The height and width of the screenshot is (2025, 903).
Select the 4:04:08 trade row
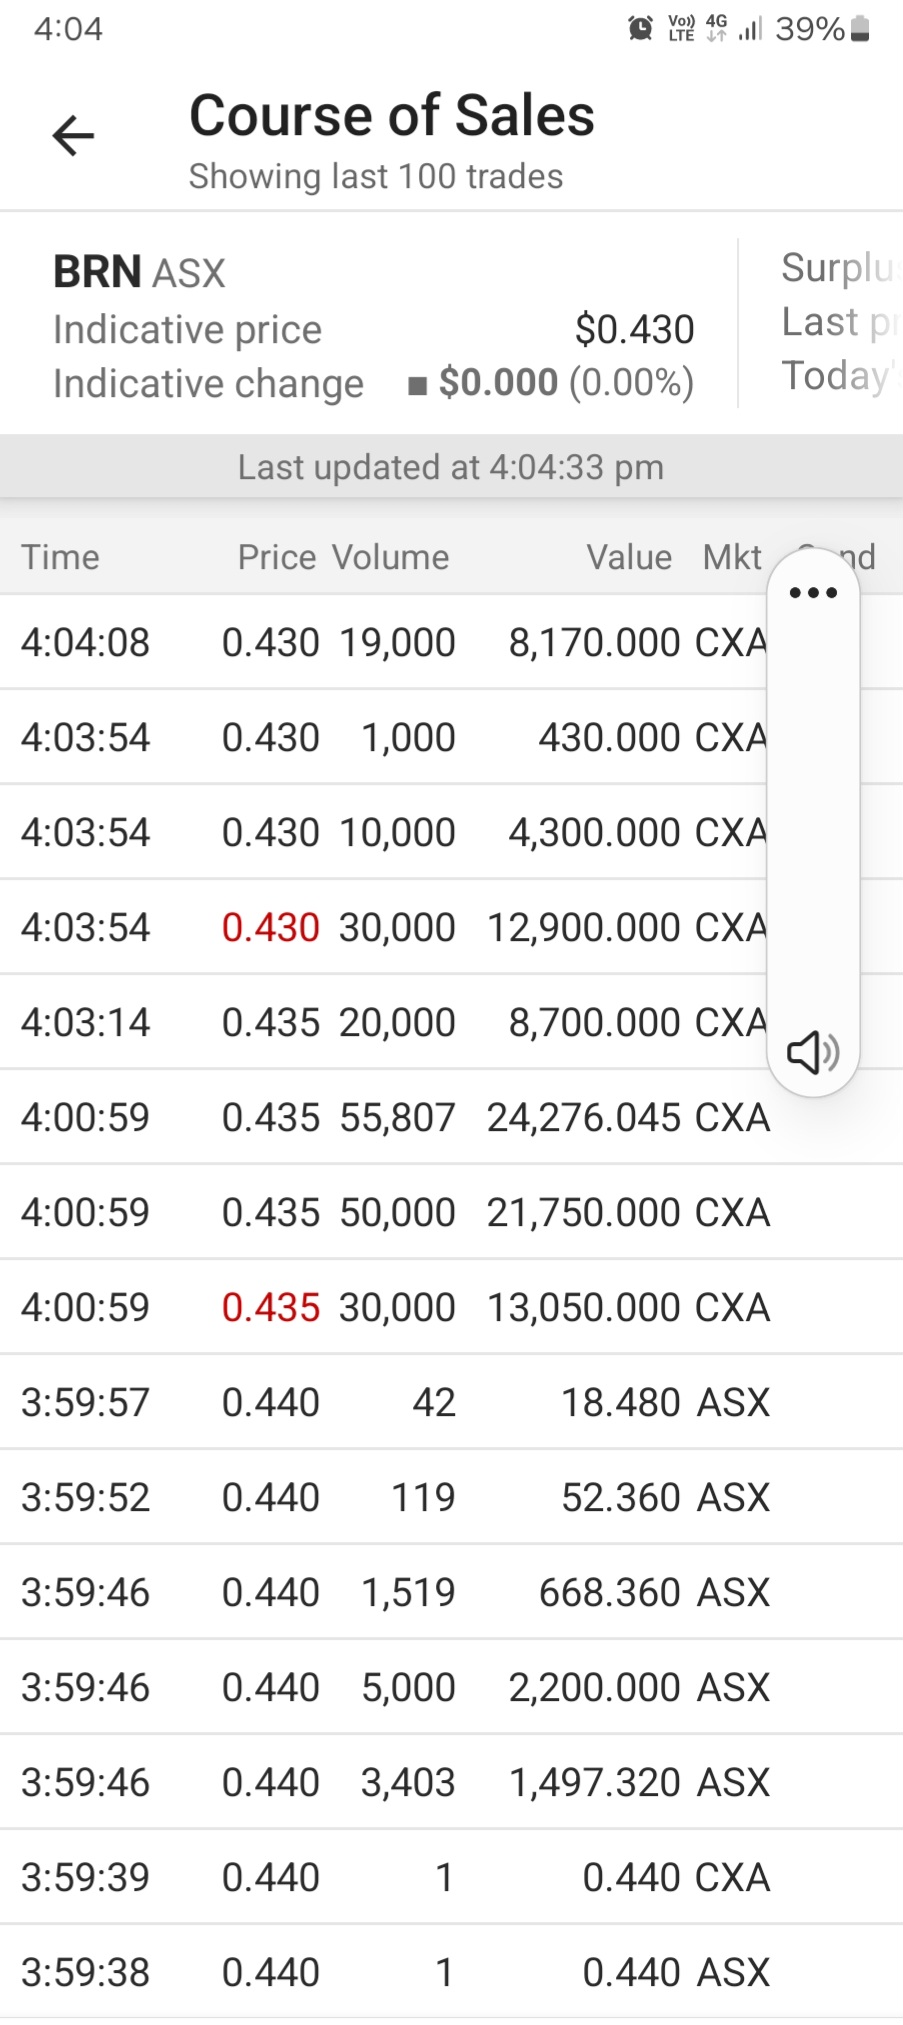(390, 642)
